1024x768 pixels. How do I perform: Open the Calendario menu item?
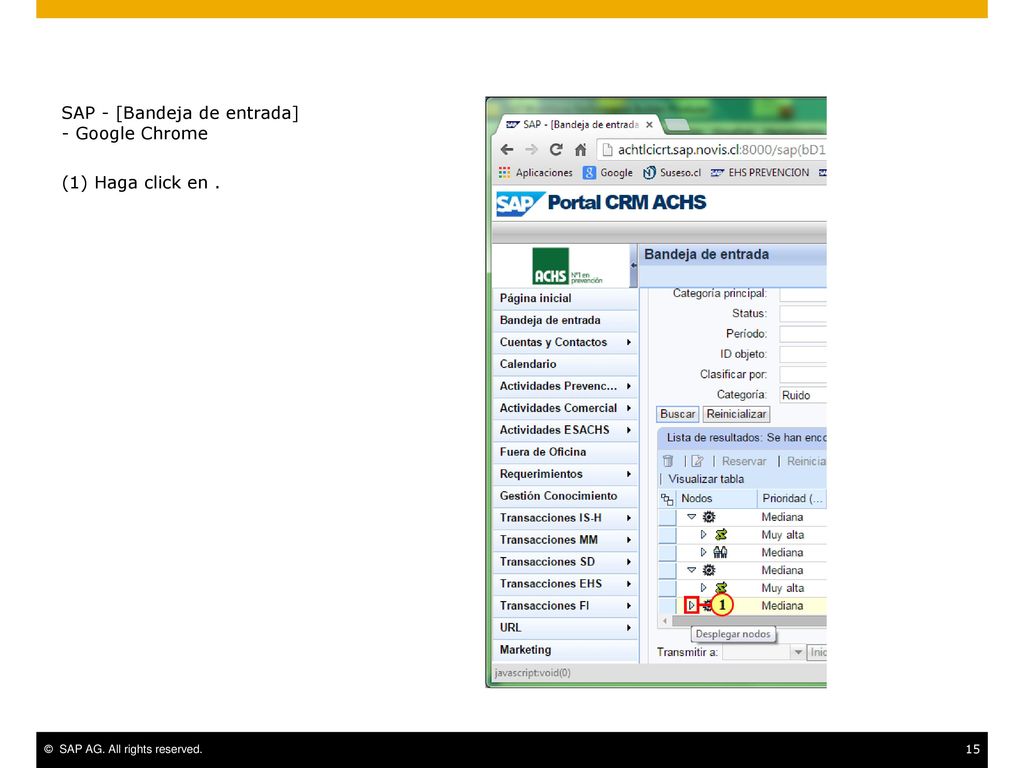click(565, 364)
